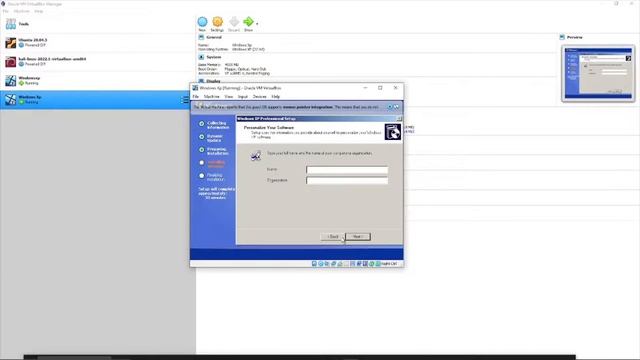Click the Tools label in VM list
Viewport: 640px width, 360px height.
pos(24,24)
